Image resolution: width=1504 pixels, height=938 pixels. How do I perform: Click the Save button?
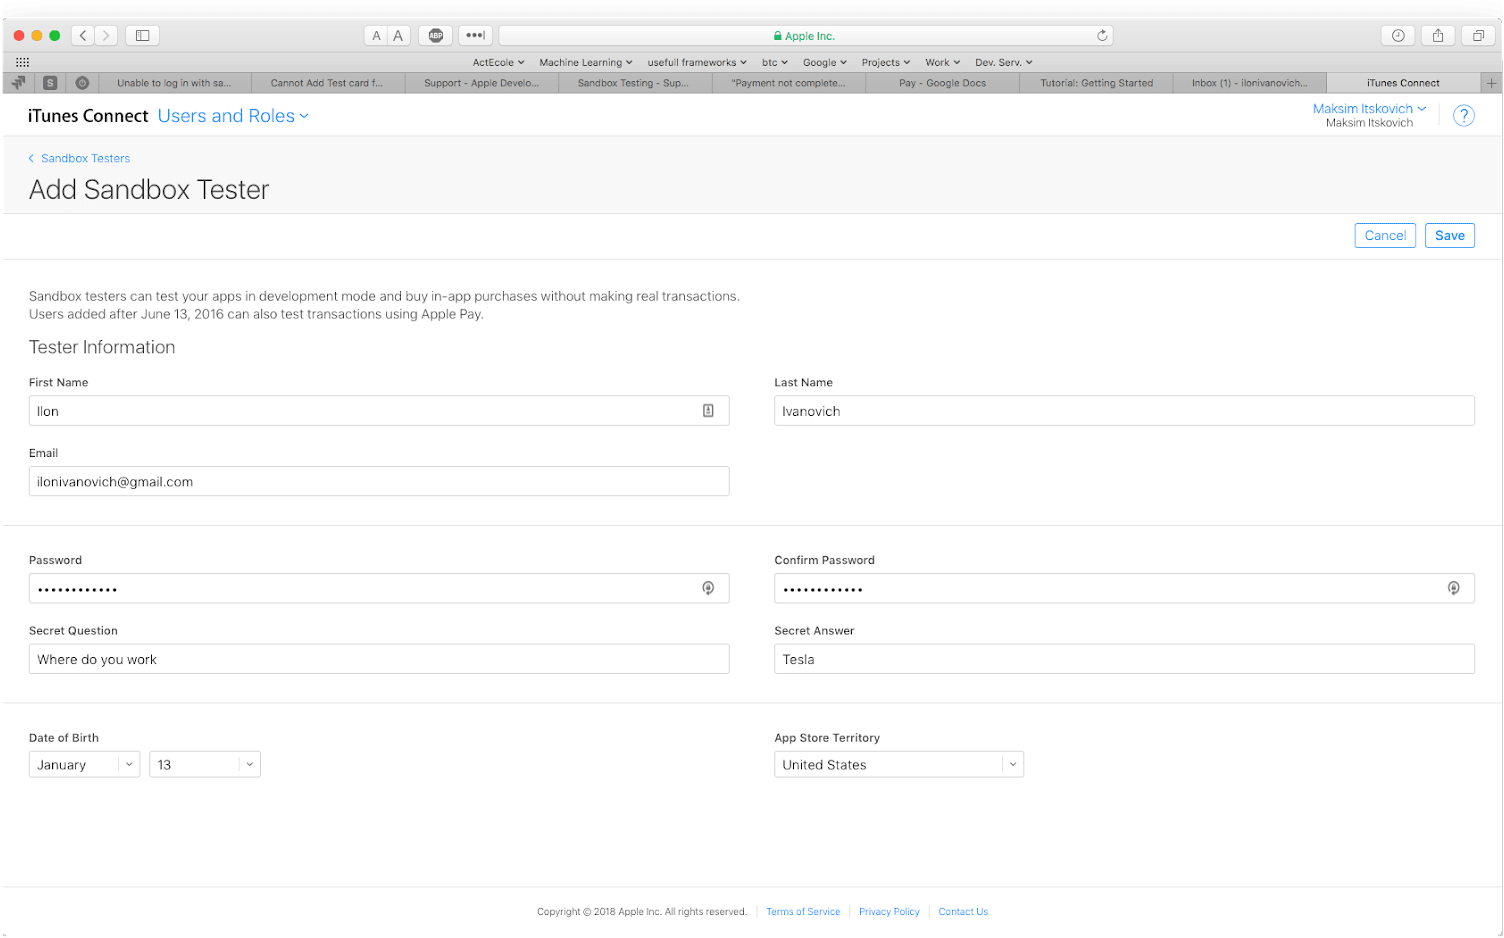point(1450,235)
